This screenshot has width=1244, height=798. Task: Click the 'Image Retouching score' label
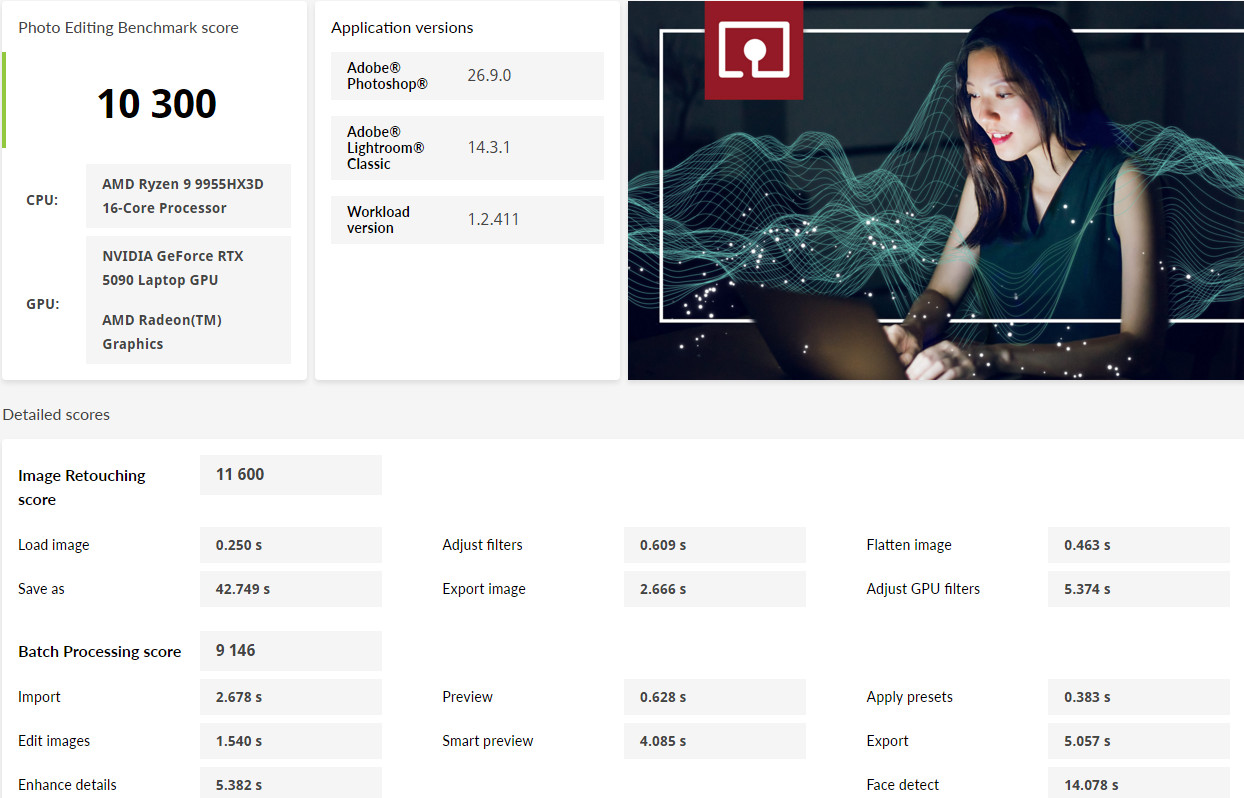pyautogui.click(x=82, y=487)
